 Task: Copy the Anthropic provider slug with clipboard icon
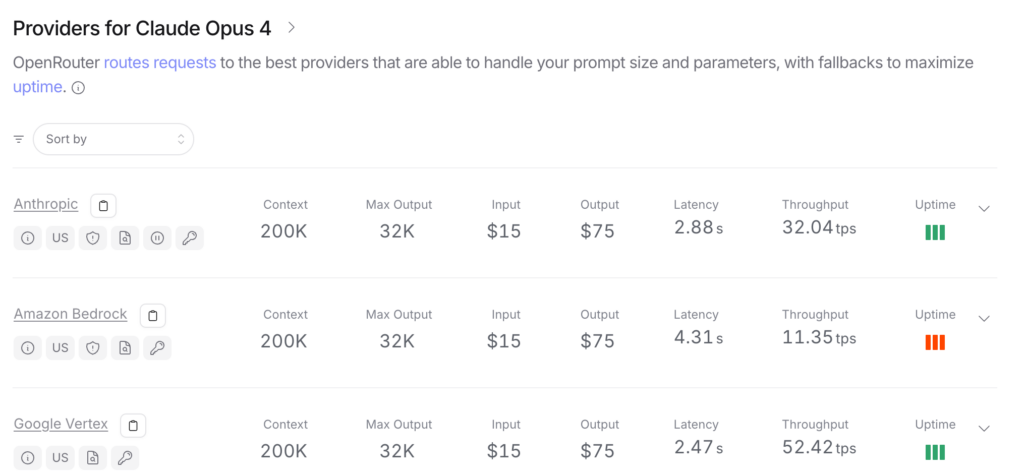click(x=103, y=206)
